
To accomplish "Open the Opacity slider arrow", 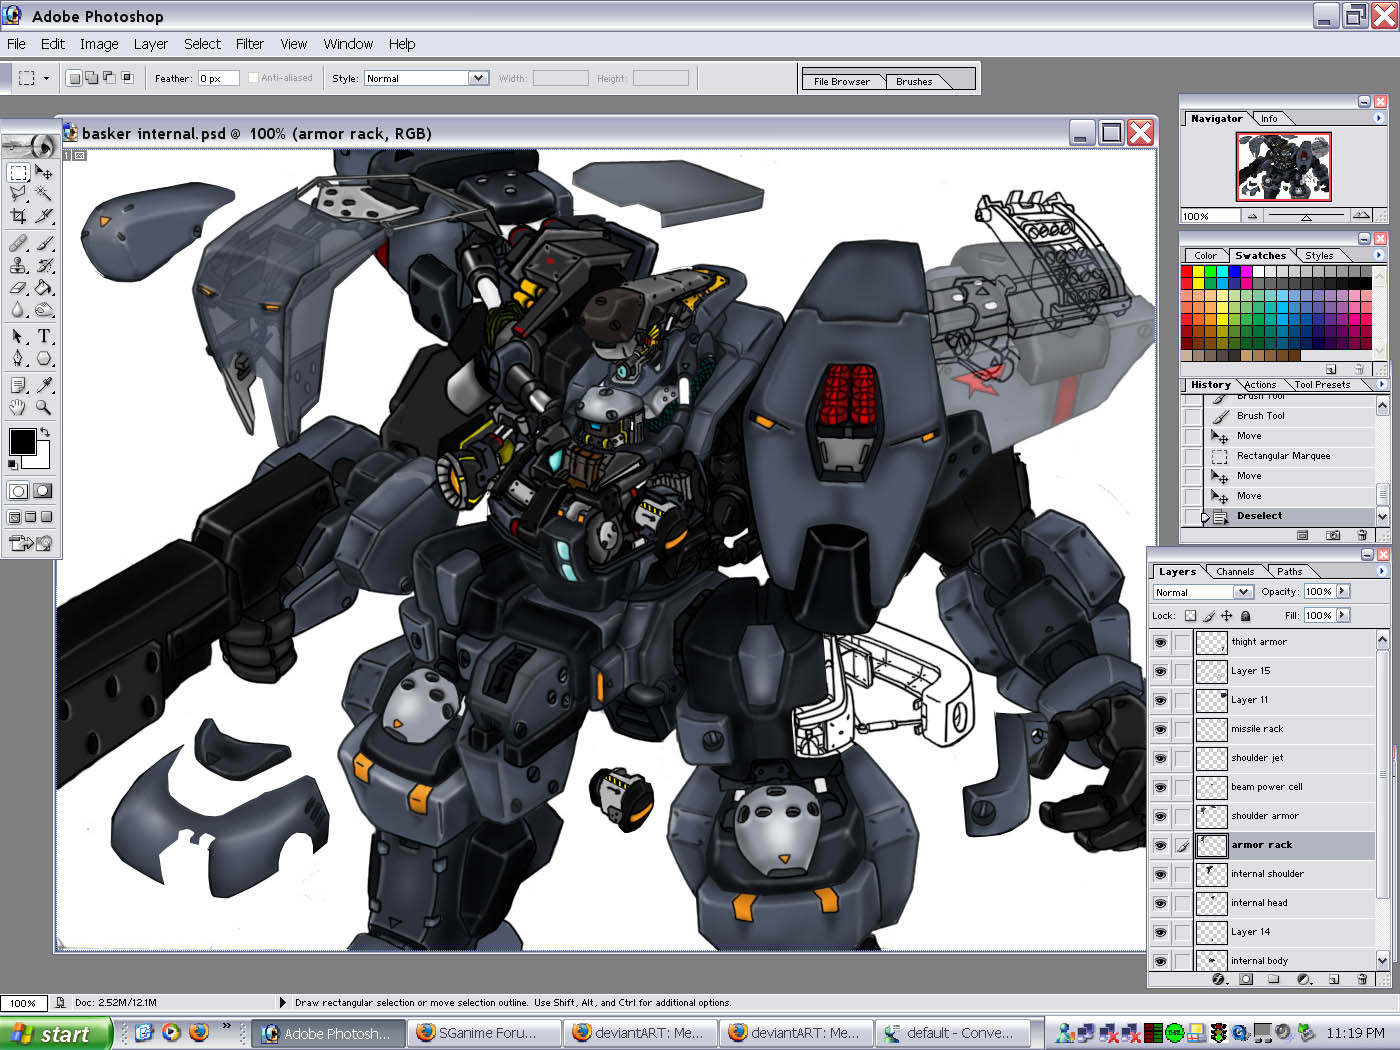I will tap(1342, 591).
